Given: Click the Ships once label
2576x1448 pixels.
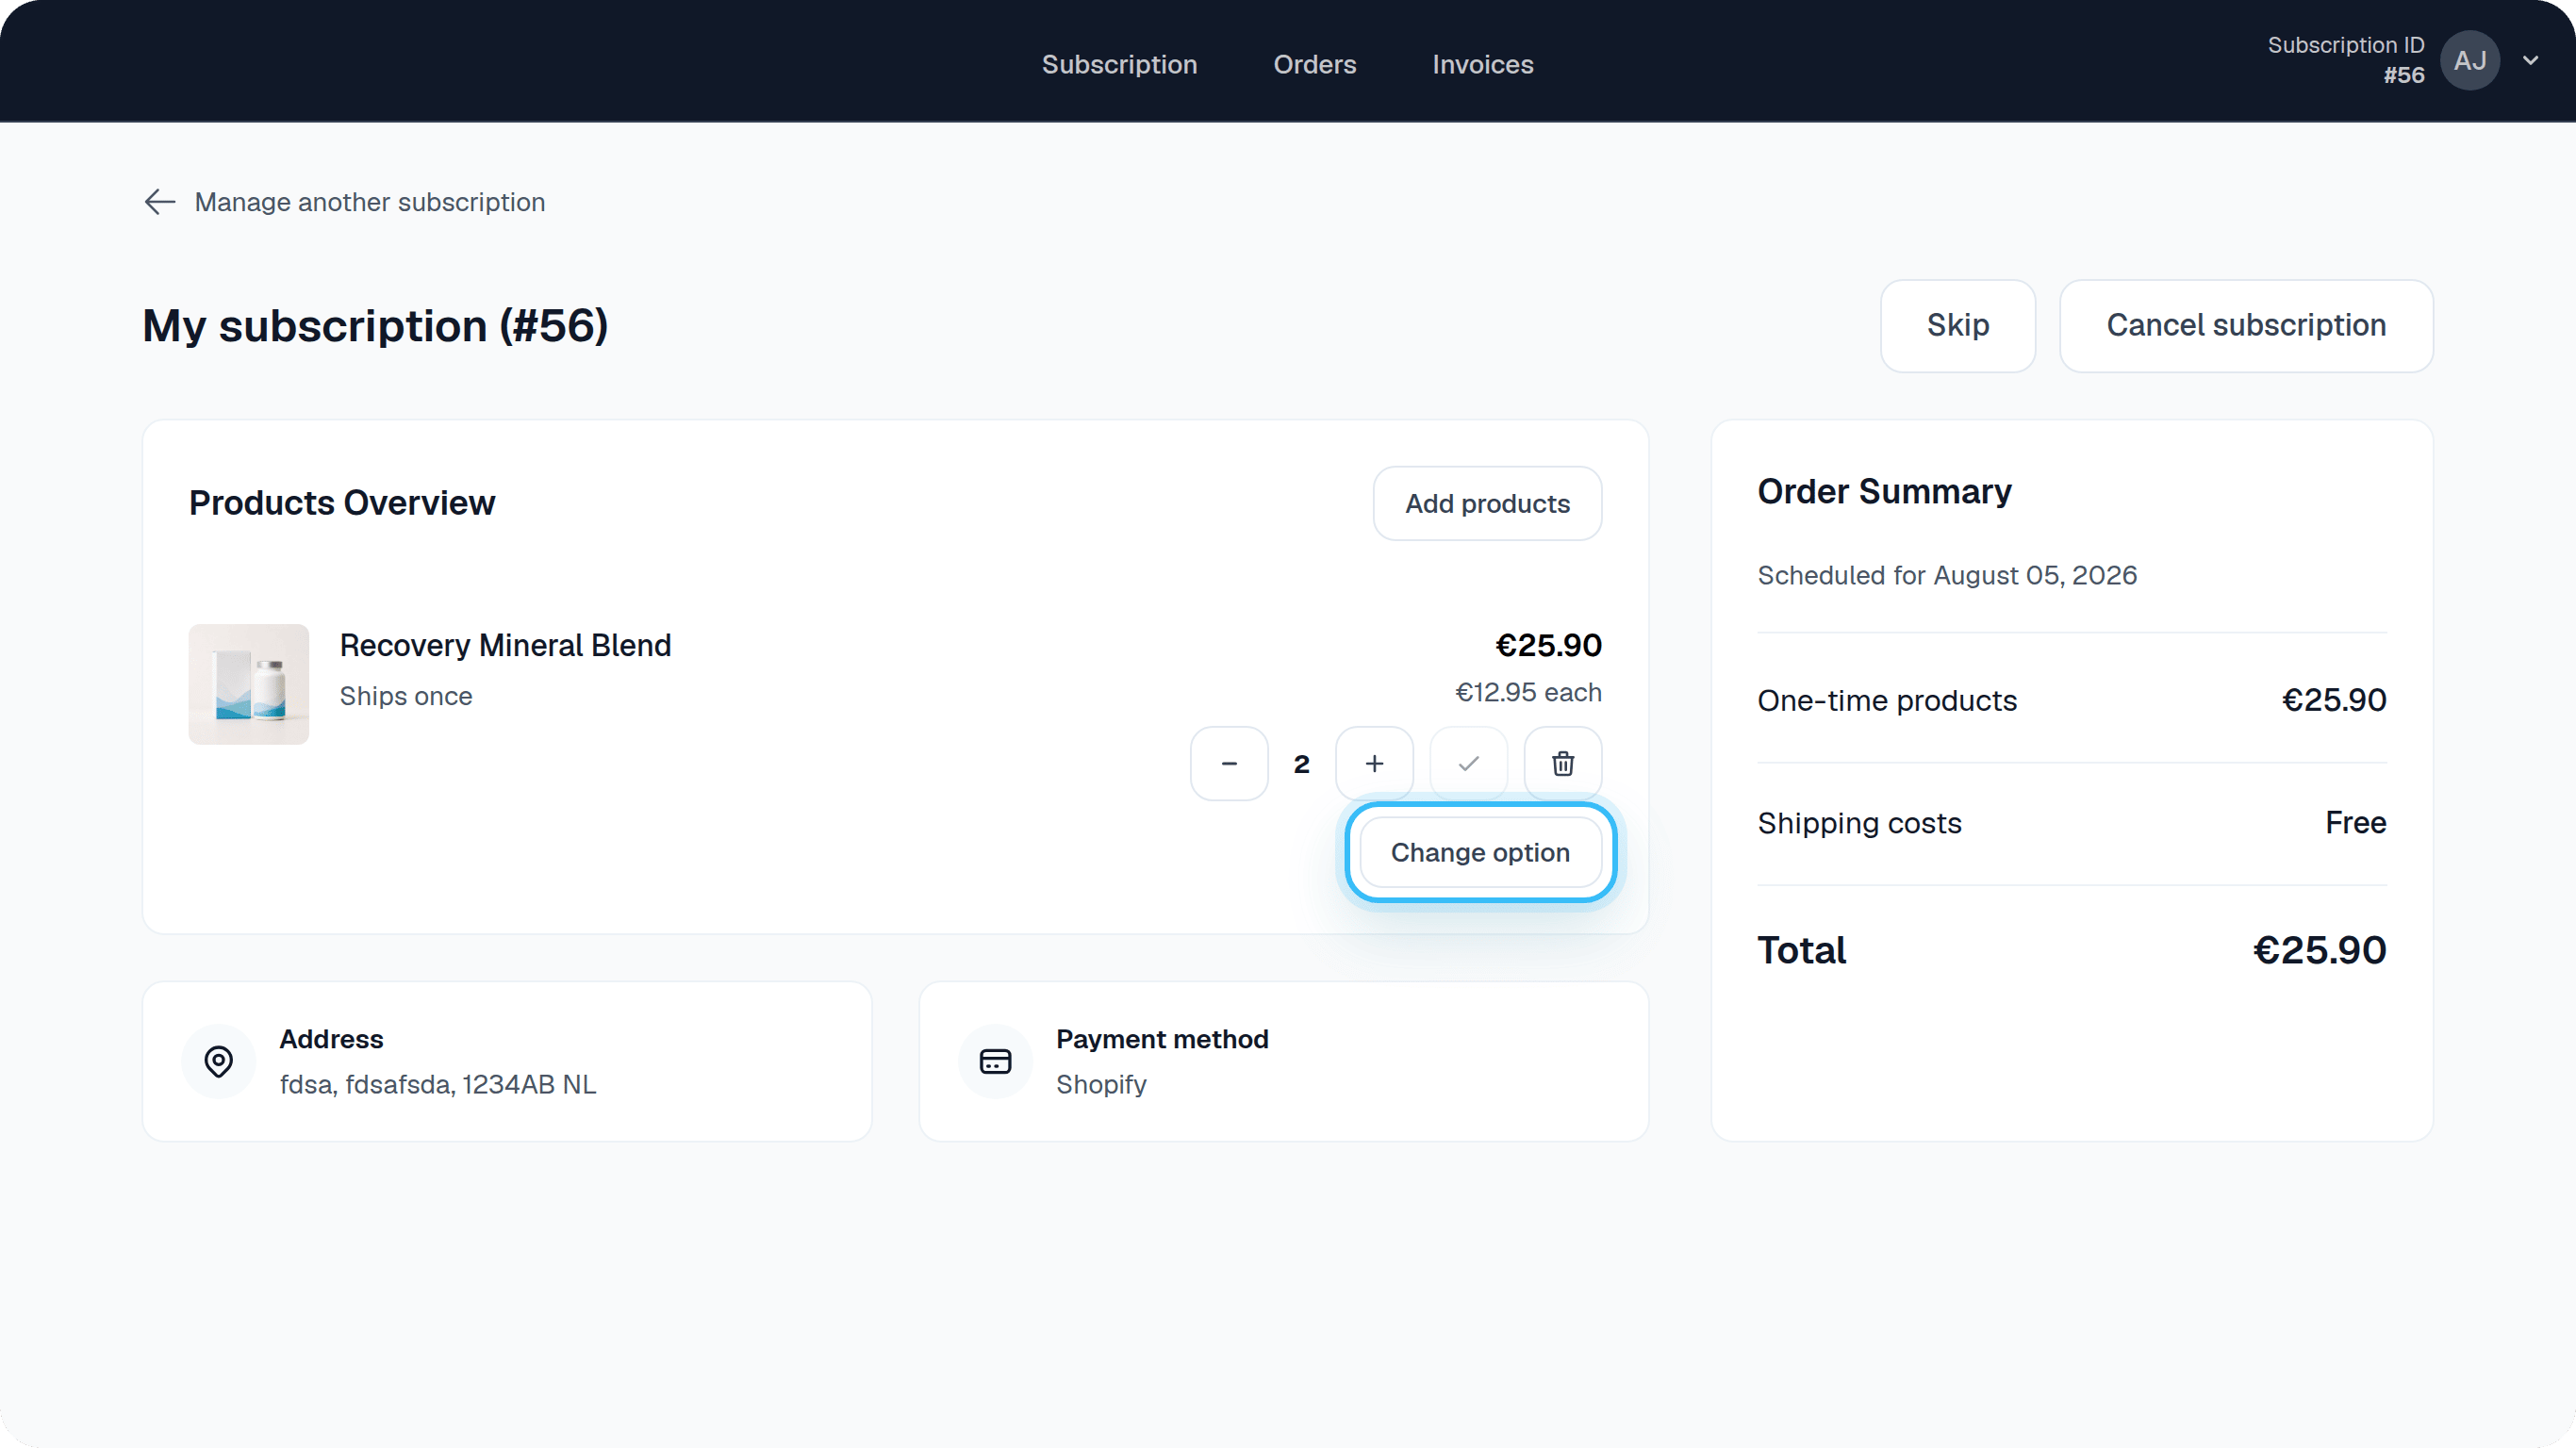Looking at the screenshot, I should pos(405,696).
